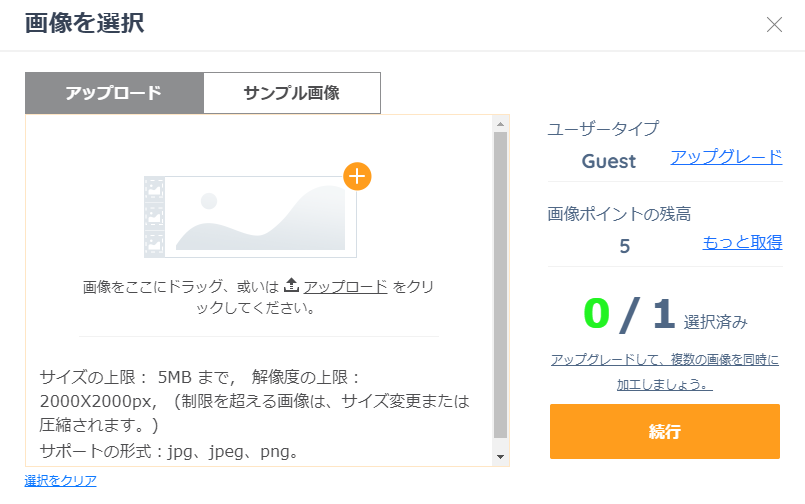Click the orange plus add-image icon
805x504 pixels.
click(x=357, y=176)
